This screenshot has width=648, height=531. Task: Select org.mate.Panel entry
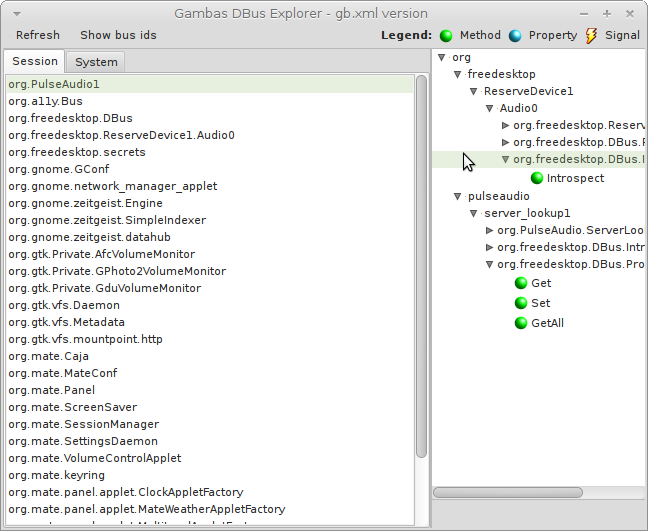(x=210, y=390)
